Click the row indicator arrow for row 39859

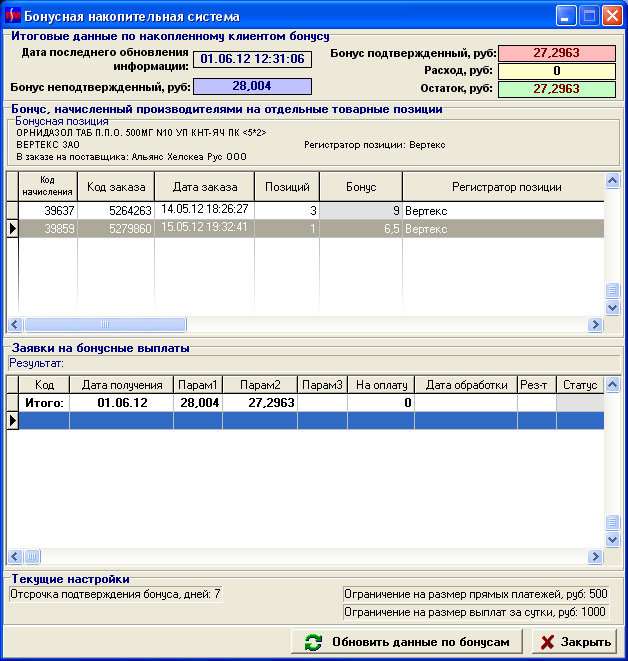(x=12, y=228)
